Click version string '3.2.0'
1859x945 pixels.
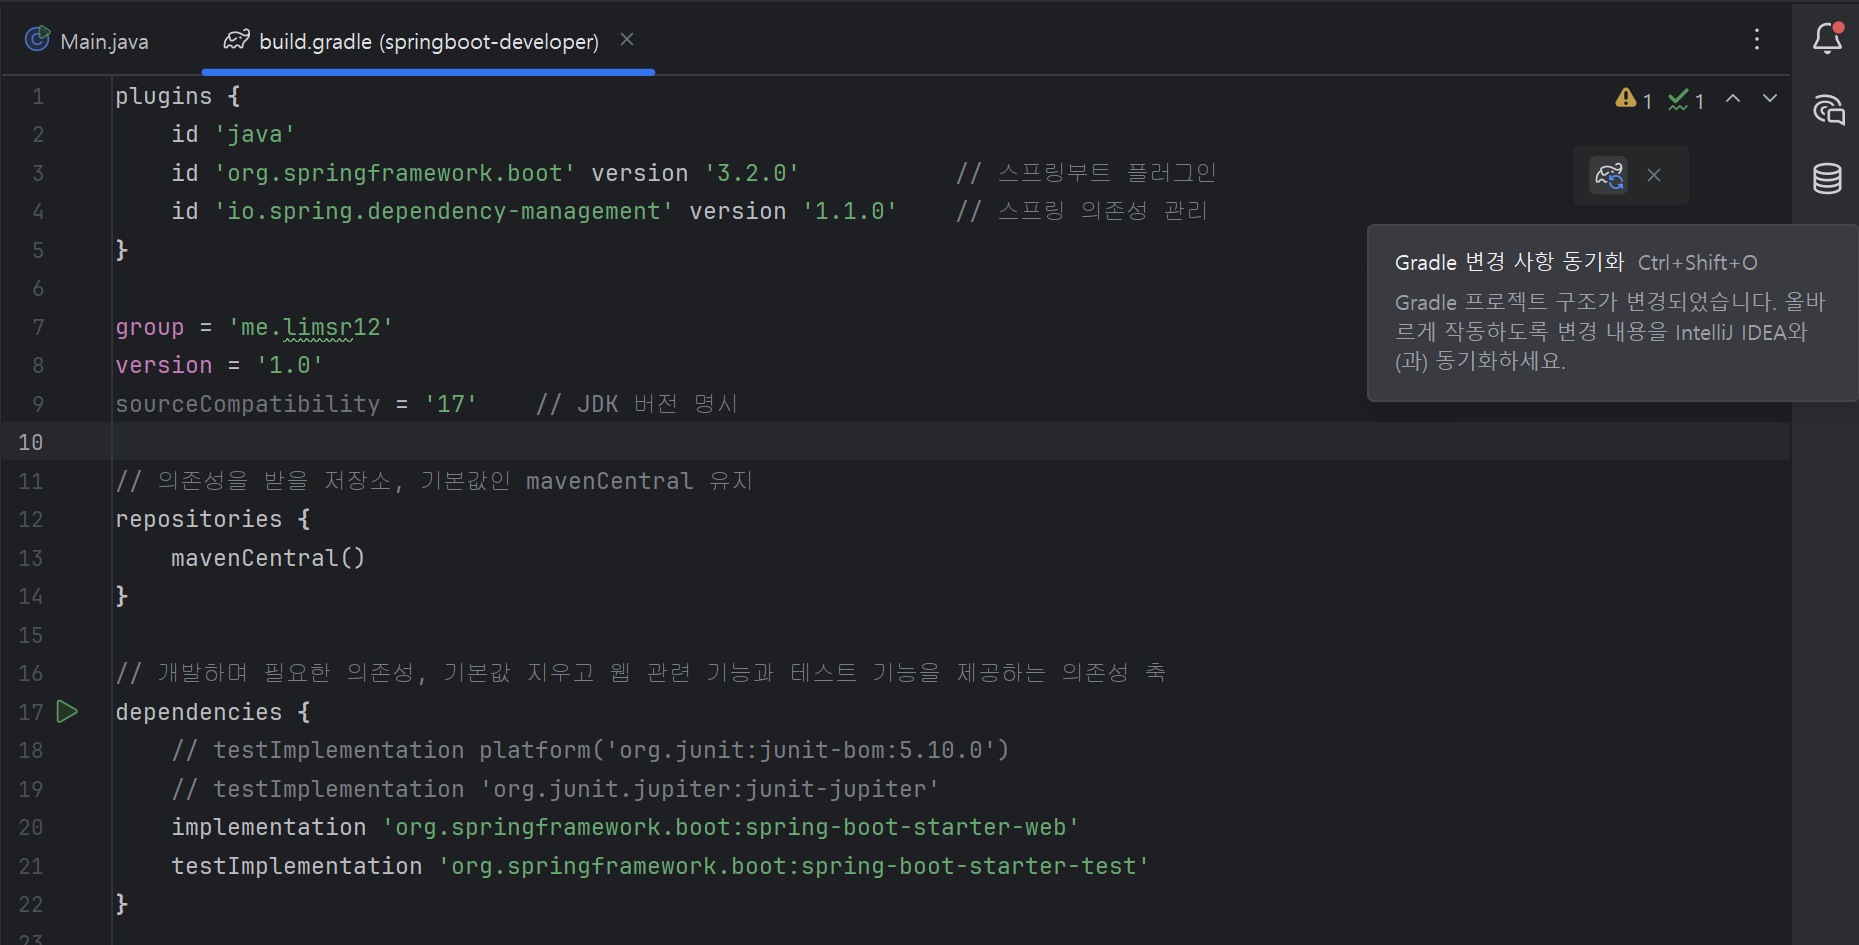point(752,173)
